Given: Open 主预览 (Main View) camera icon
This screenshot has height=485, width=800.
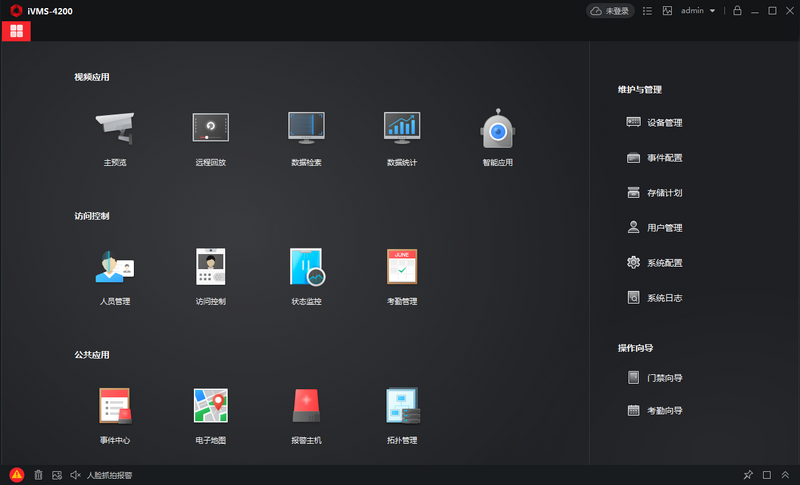Looking at the screenshot, I should 114,127.
